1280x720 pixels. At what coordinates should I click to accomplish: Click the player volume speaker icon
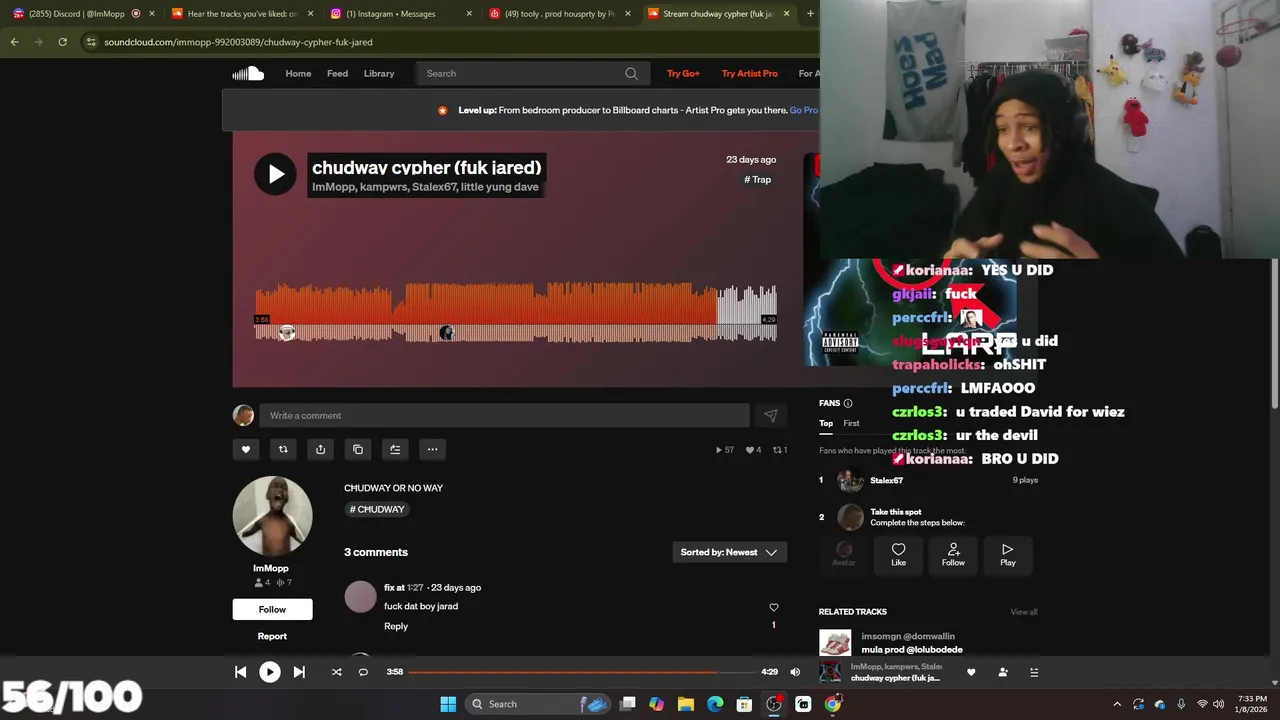[795, 672]
